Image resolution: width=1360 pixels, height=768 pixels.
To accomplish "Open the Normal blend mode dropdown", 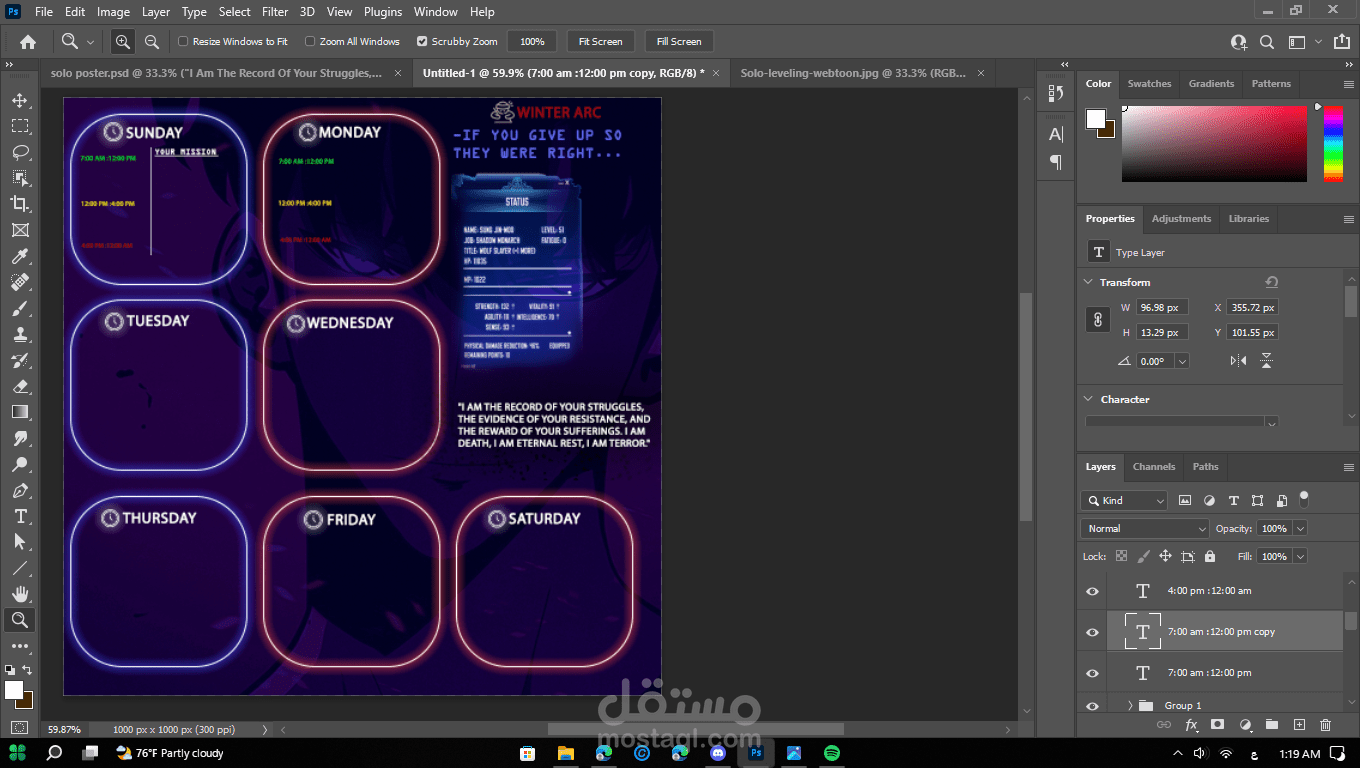I will coord(1145,528).
